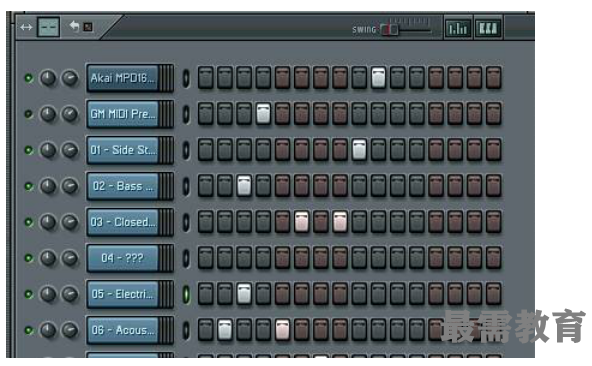
Task: Enable step 13 on 03 - Closed row
Action: pos(436,222)
